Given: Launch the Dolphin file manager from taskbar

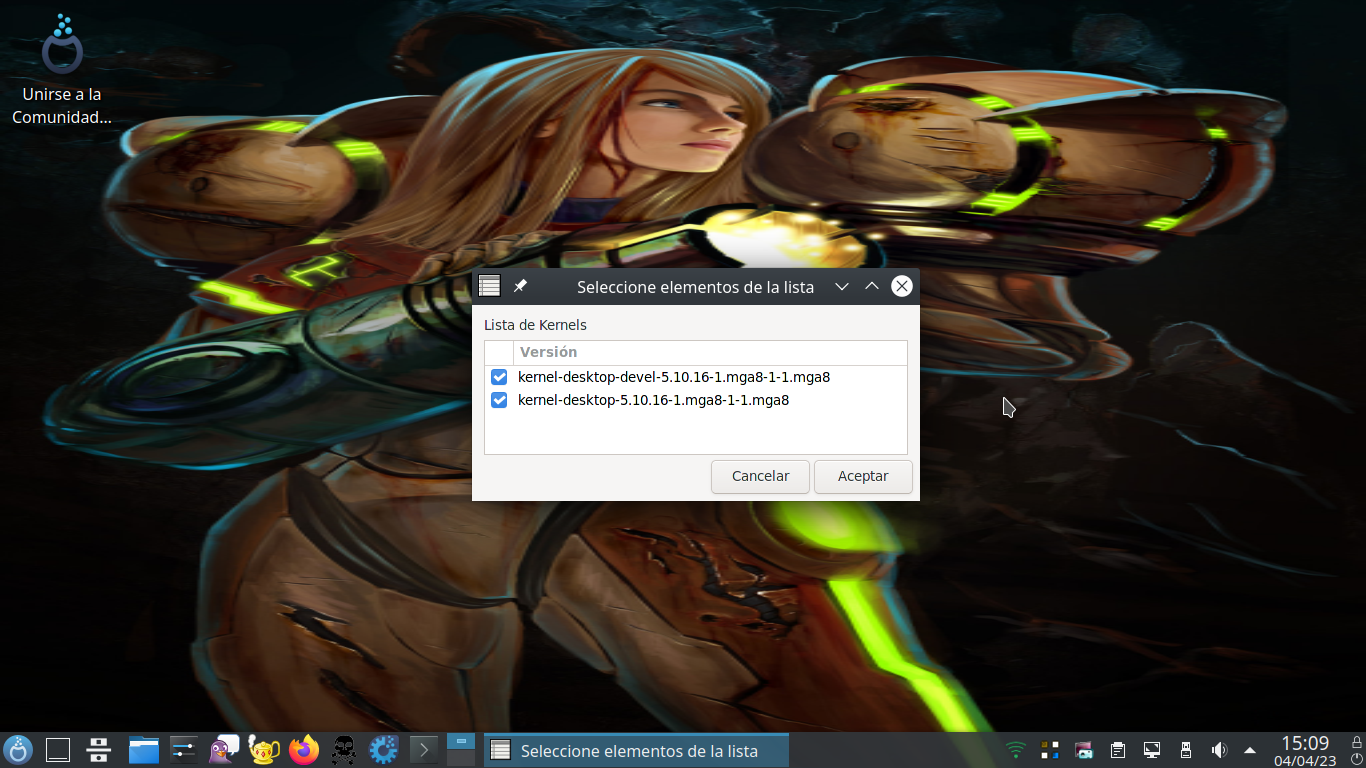Looking at the screenshot, I should pyautogui.click(x=144, y=749).
